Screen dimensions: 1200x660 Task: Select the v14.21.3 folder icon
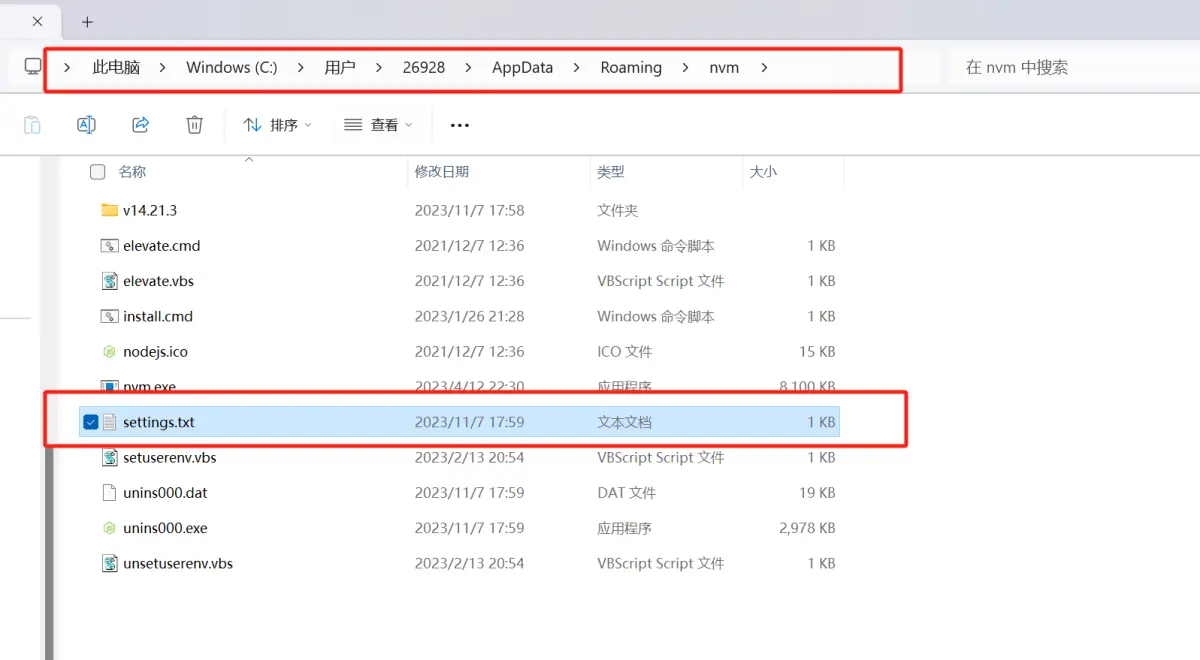tap(110, 210)
